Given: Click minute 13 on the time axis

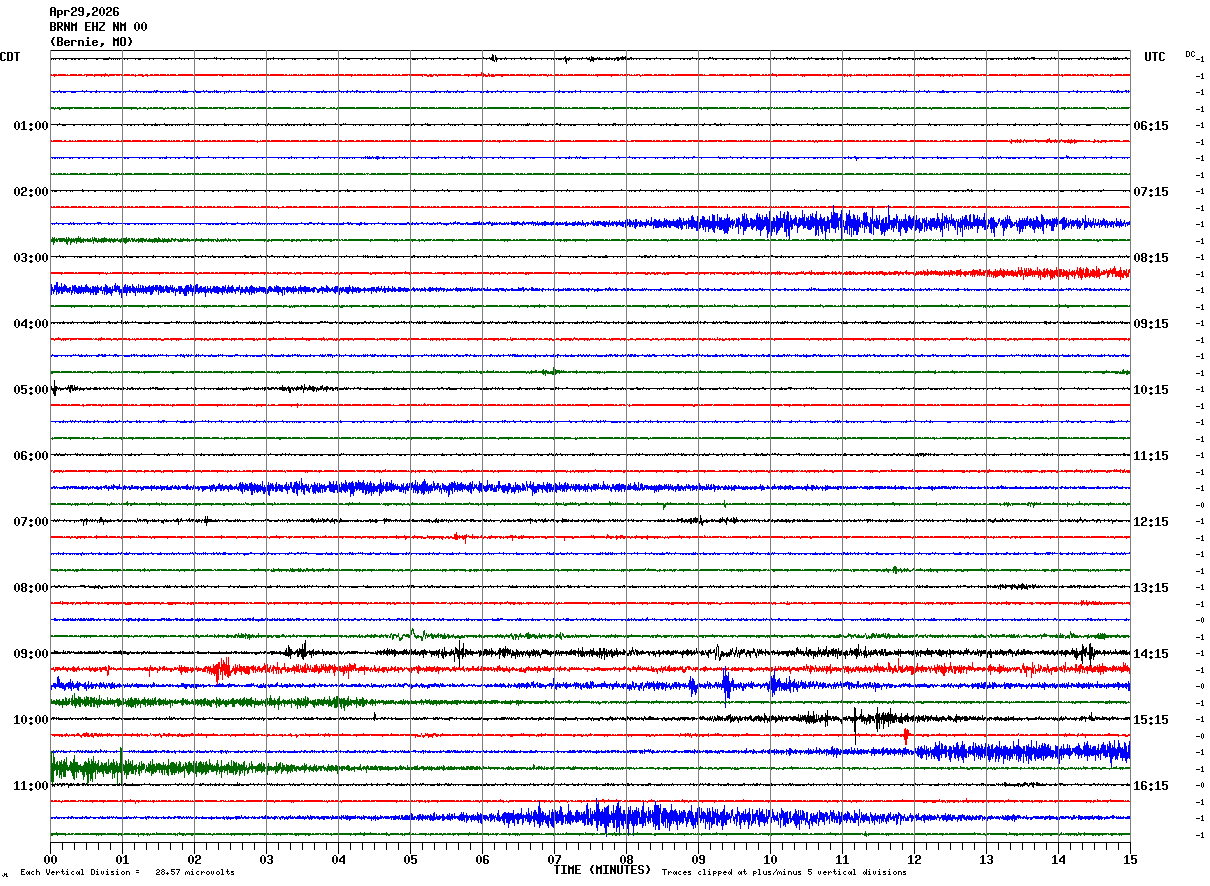Looking at the screenshot, I should [986, 859].
